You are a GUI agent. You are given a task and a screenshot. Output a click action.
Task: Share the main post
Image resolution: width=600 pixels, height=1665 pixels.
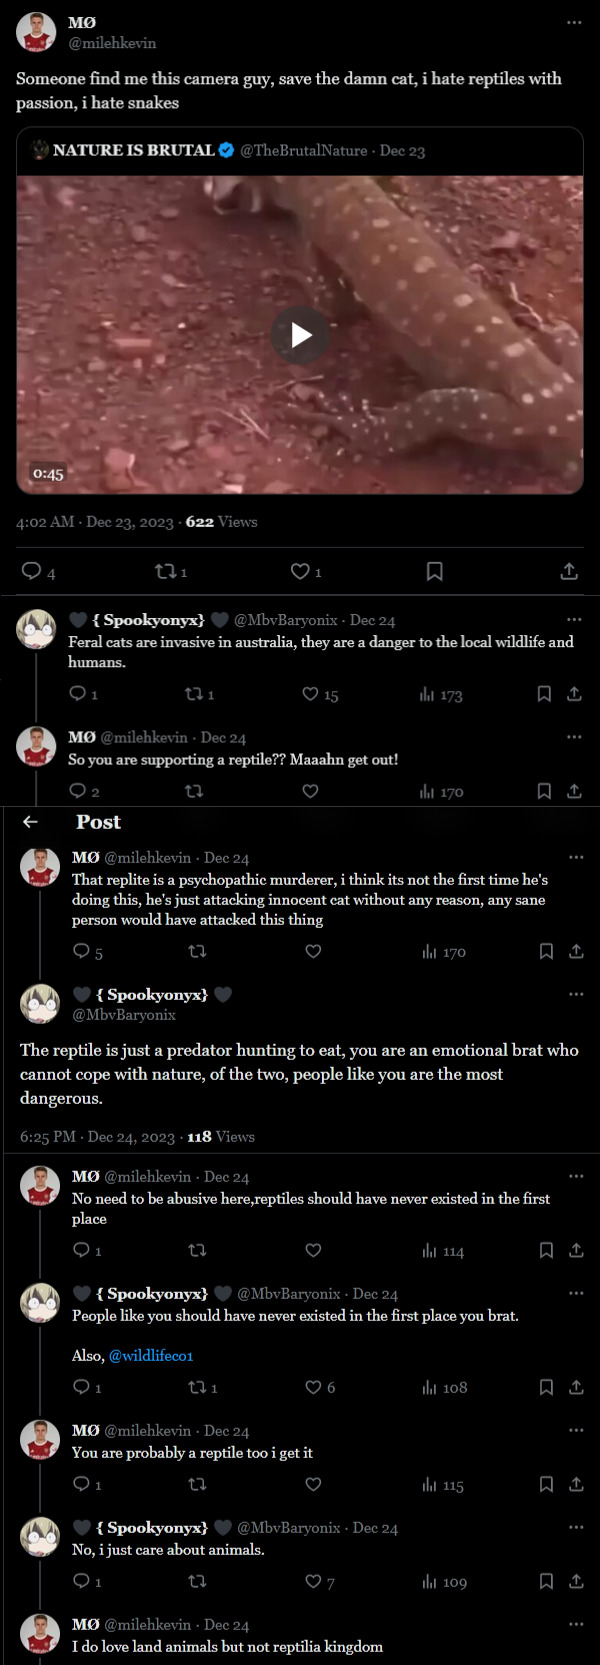pyautogui.click(x=569, y=571)
